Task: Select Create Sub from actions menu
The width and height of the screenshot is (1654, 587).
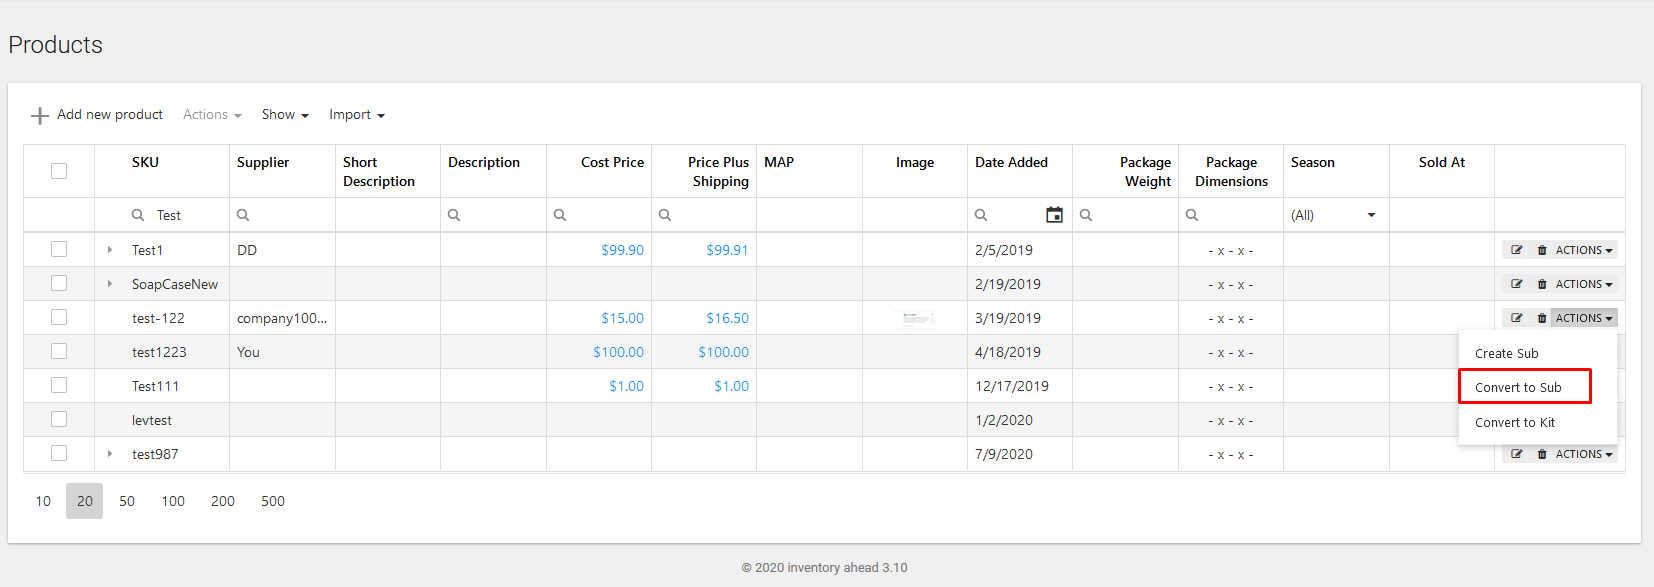Action: [1507, 353]
